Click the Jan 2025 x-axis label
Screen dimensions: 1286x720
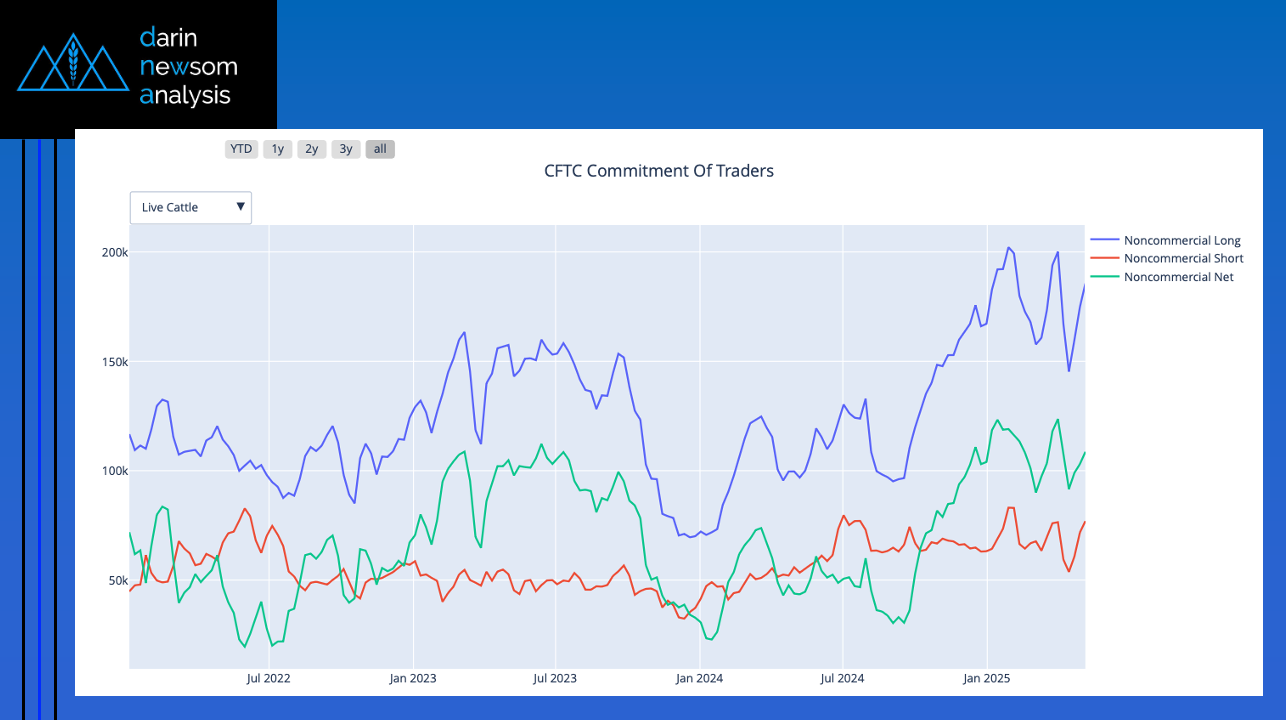(987, 678)
